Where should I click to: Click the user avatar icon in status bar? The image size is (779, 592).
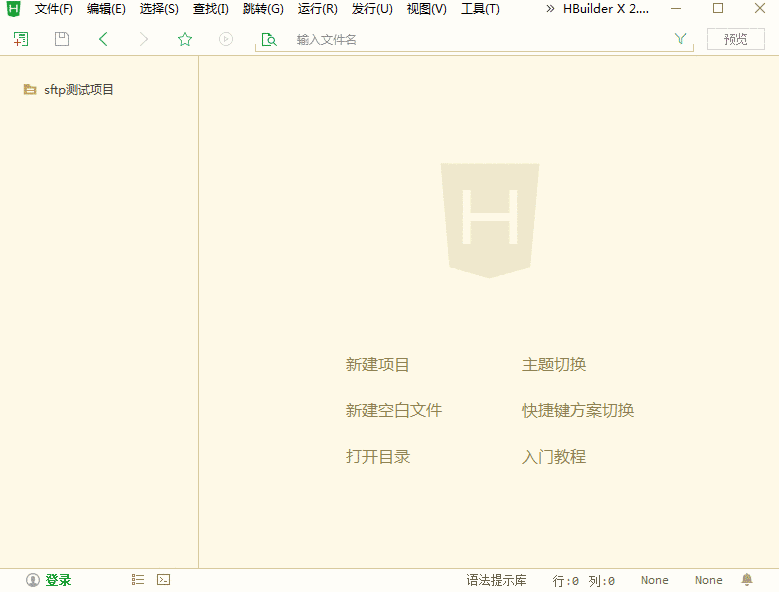(33, 580)
